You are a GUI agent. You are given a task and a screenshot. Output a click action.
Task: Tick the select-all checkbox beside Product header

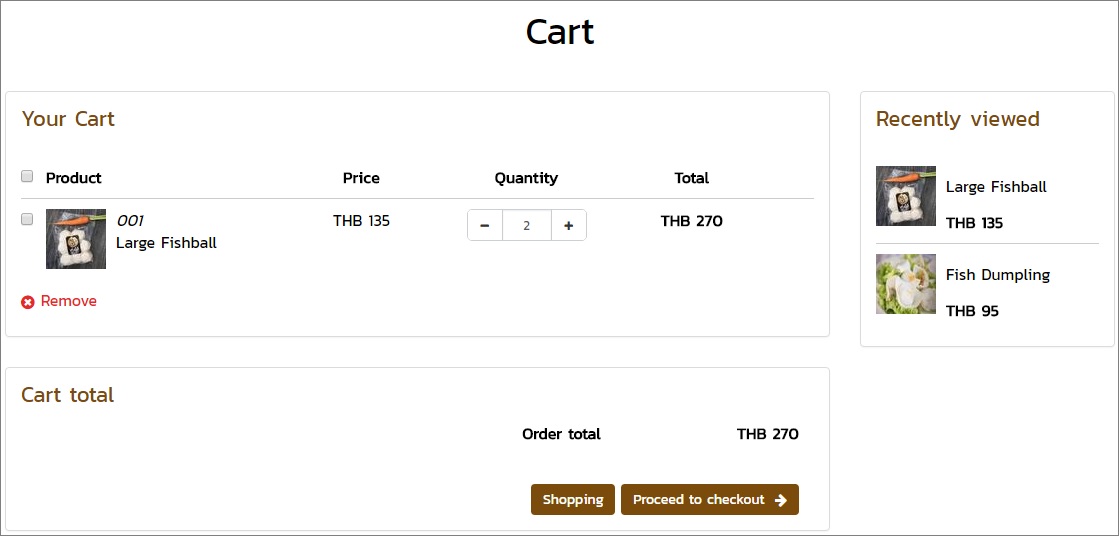coord(27,176)
